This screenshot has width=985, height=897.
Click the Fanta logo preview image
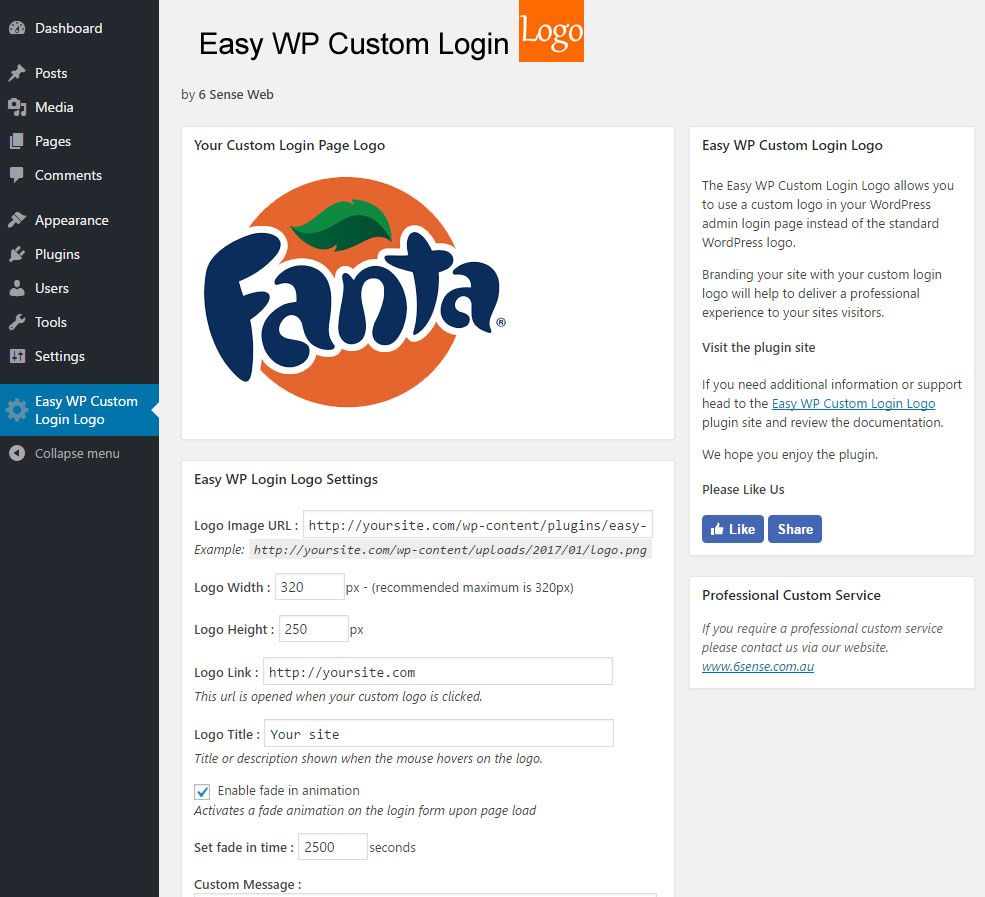[355, 292]
